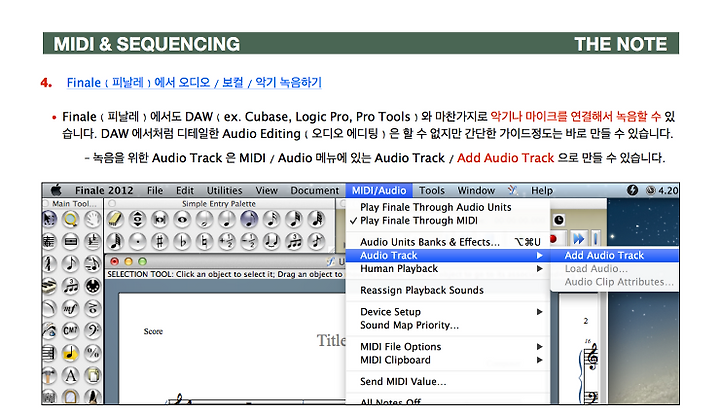Expand the Device Setup submenu
This screenshot has height=415, width=720.
[448, 312]
